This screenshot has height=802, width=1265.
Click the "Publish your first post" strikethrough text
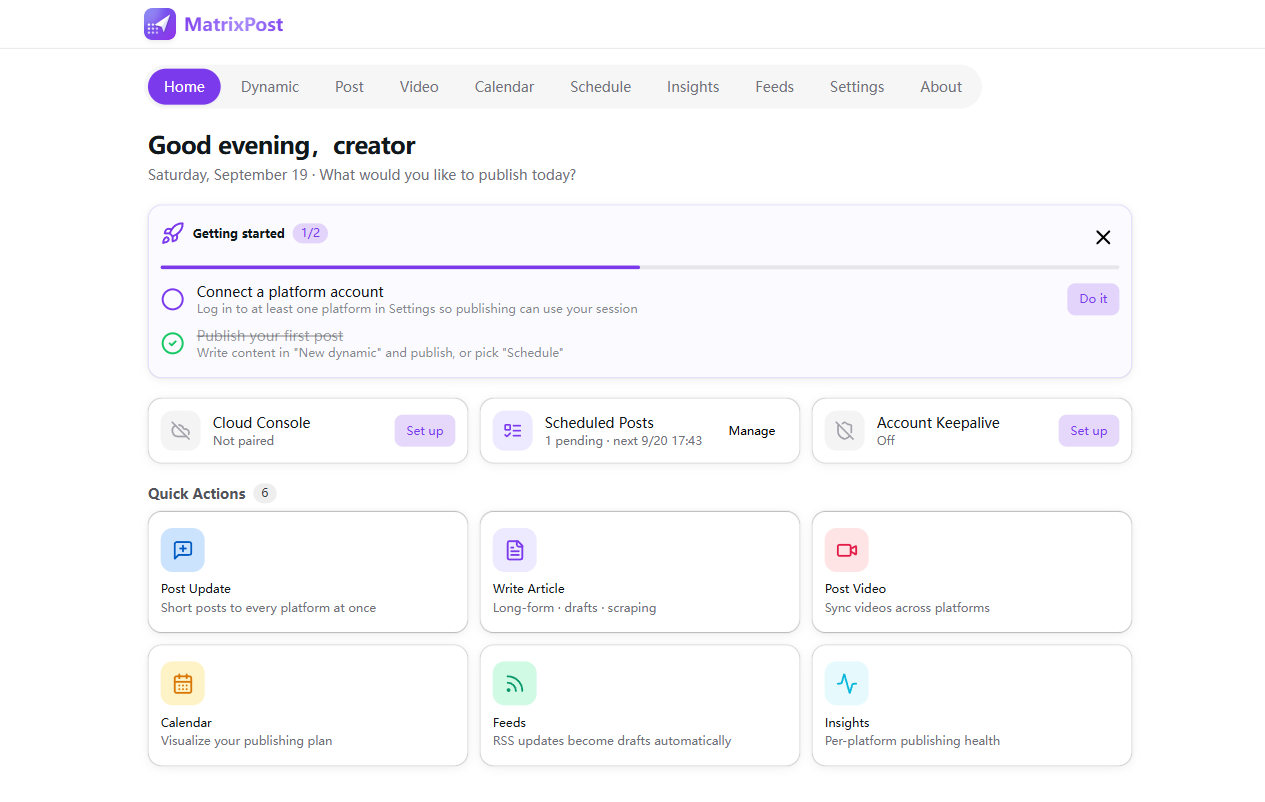270,336
